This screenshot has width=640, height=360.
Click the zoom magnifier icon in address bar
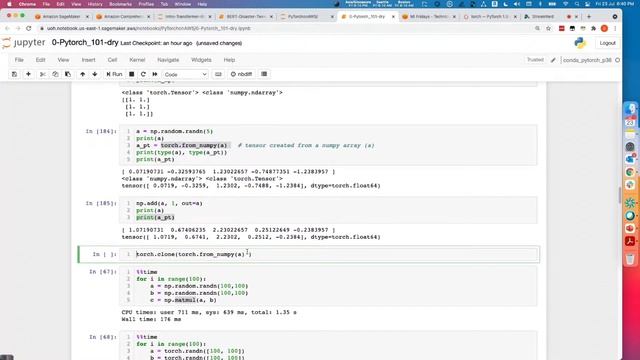coord(537,29)
